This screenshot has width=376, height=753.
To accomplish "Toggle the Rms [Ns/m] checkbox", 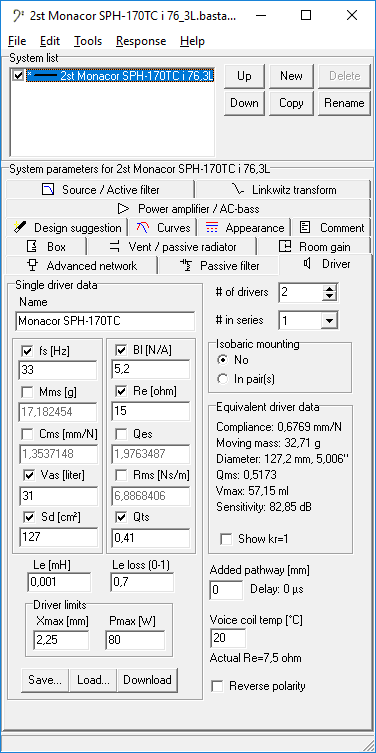I will (120, 475).
